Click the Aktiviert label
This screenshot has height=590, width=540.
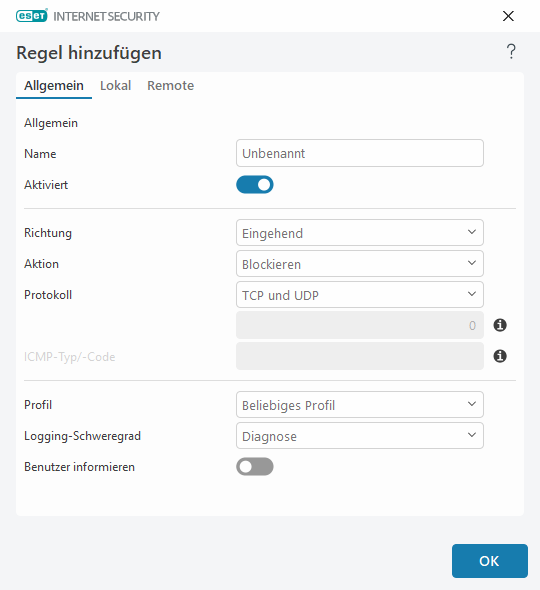coord(46,185)
